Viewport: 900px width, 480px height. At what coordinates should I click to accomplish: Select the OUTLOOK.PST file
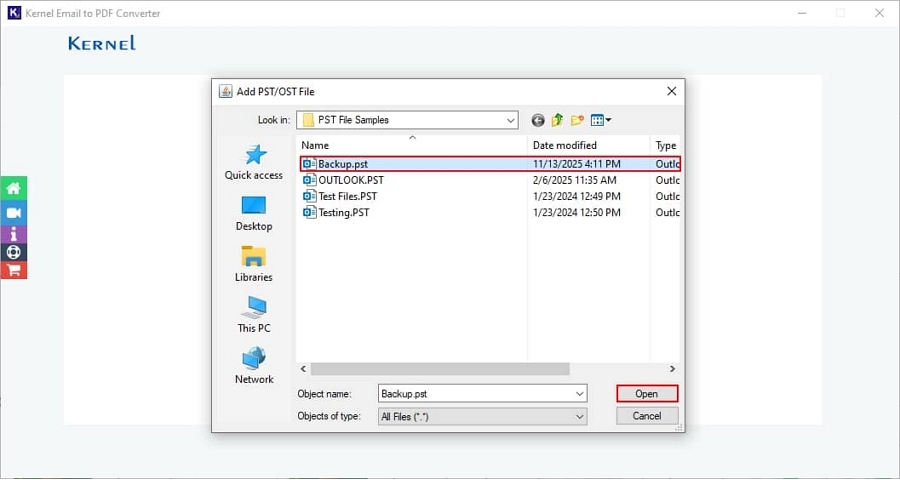(x=350, y=180)
